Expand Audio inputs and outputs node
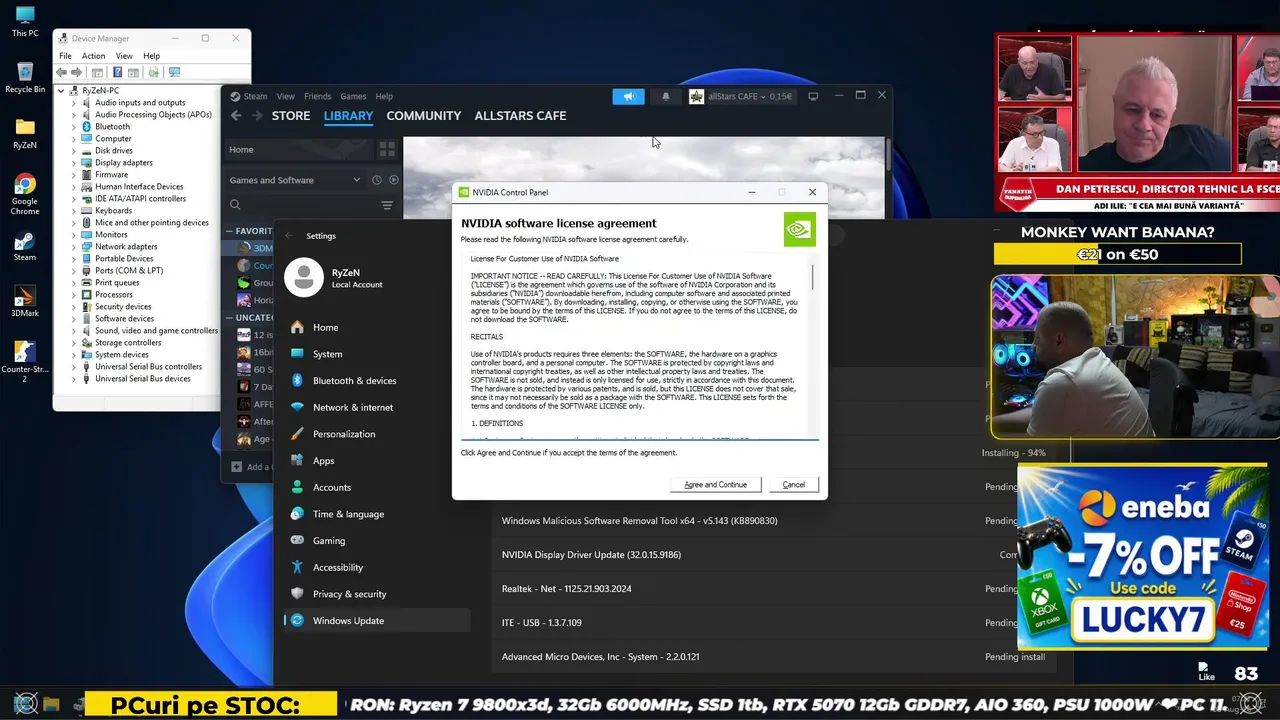 [x=73, y=102]
